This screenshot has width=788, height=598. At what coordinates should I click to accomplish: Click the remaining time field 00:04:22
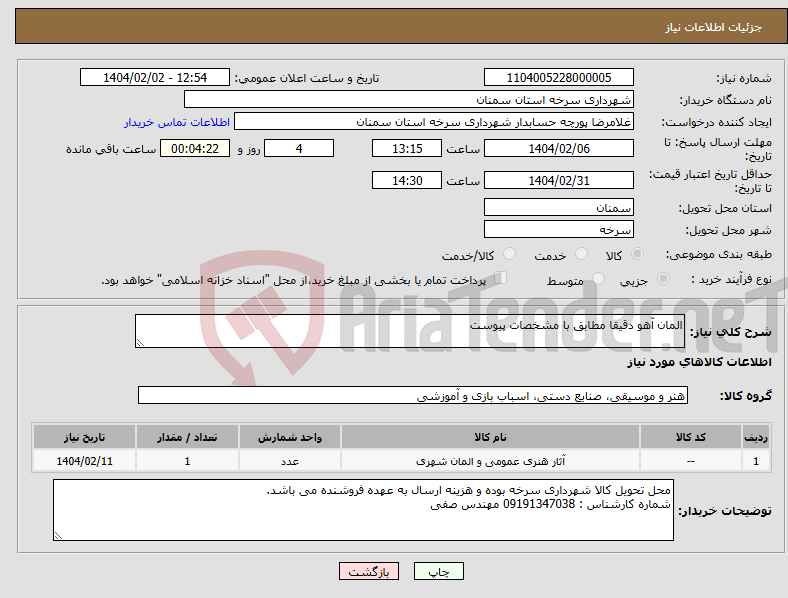click(x=195, y=148)
